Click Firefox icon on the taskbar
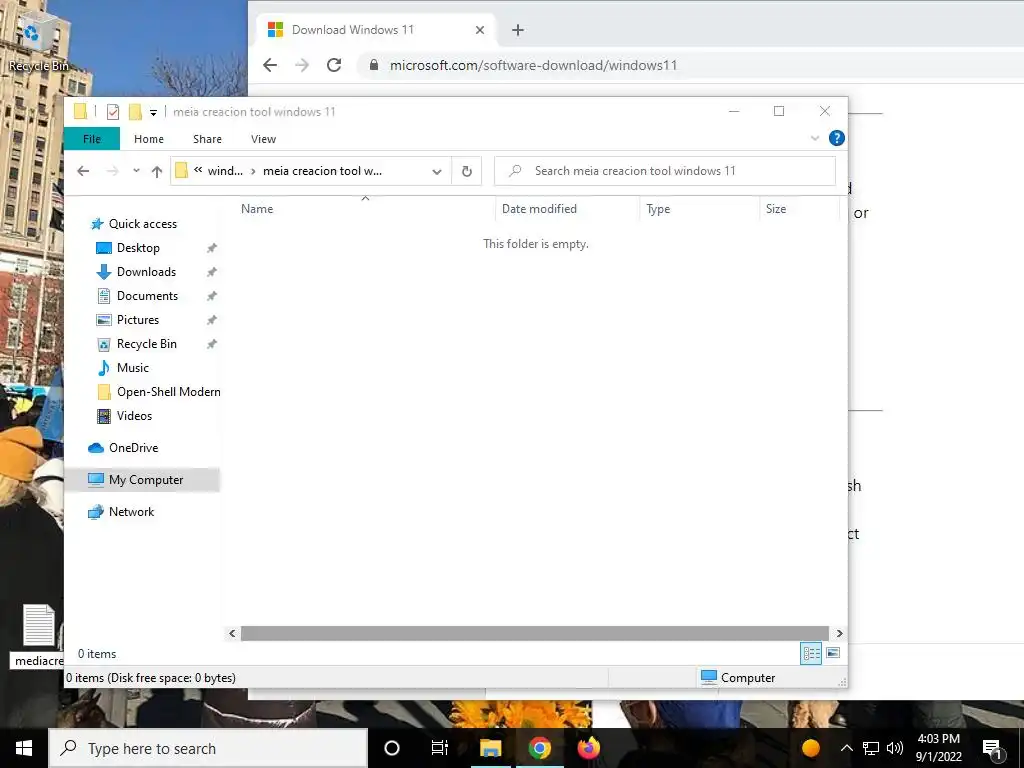1024x768 pixels. (x=588, y=748)
